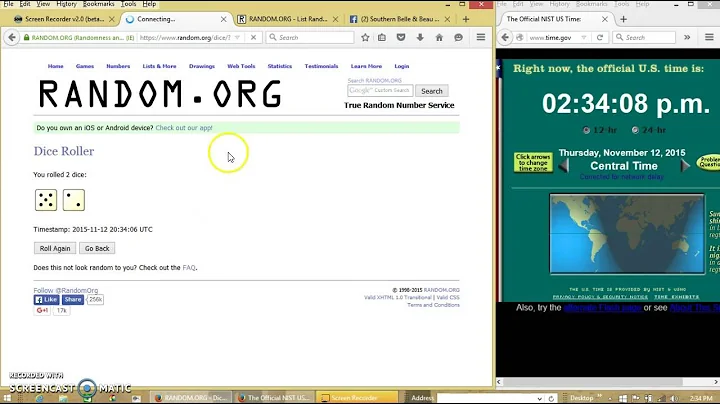The height and width of the screenshot is (404, 720).
Task: Close The Official NIST US Time tab
Action: click(605, 19)
